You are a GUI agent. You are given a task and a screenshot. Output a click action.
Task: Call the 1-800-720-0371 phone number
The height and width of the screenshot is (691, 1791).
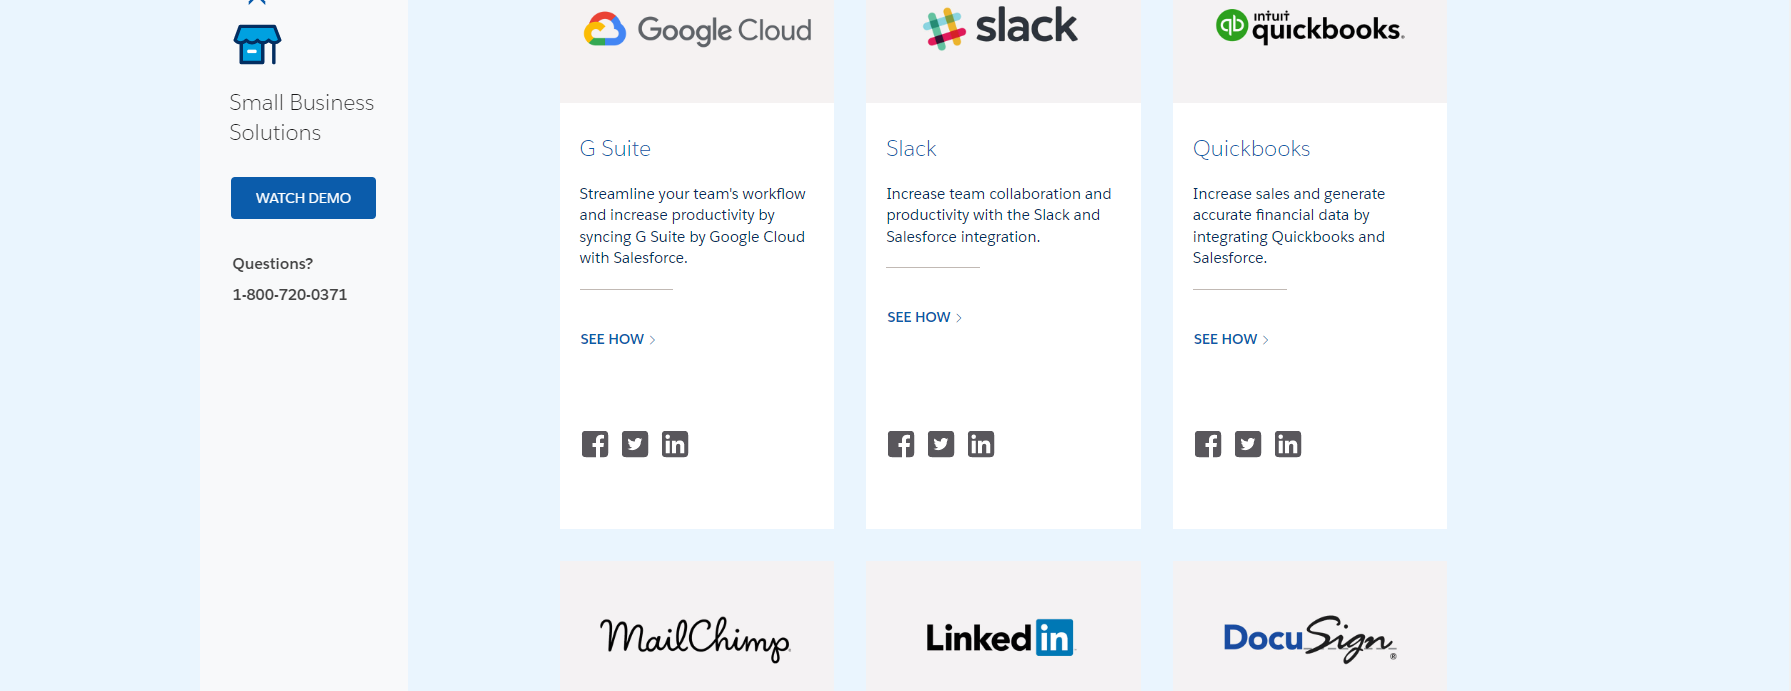[x=290, y=294]
